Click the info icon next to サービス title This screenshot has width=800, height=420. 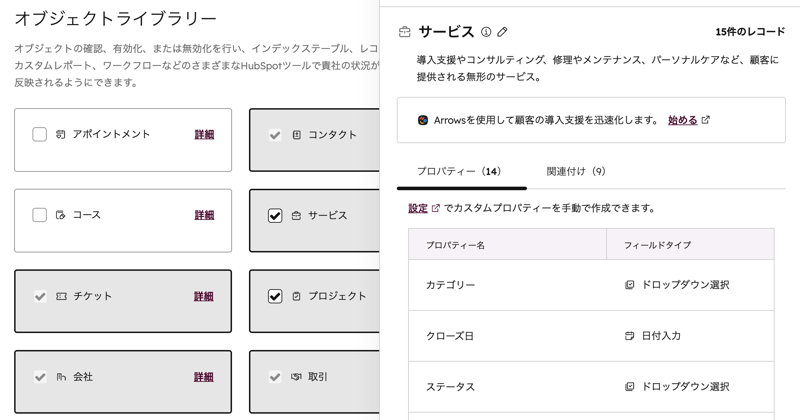coord(486,32)
